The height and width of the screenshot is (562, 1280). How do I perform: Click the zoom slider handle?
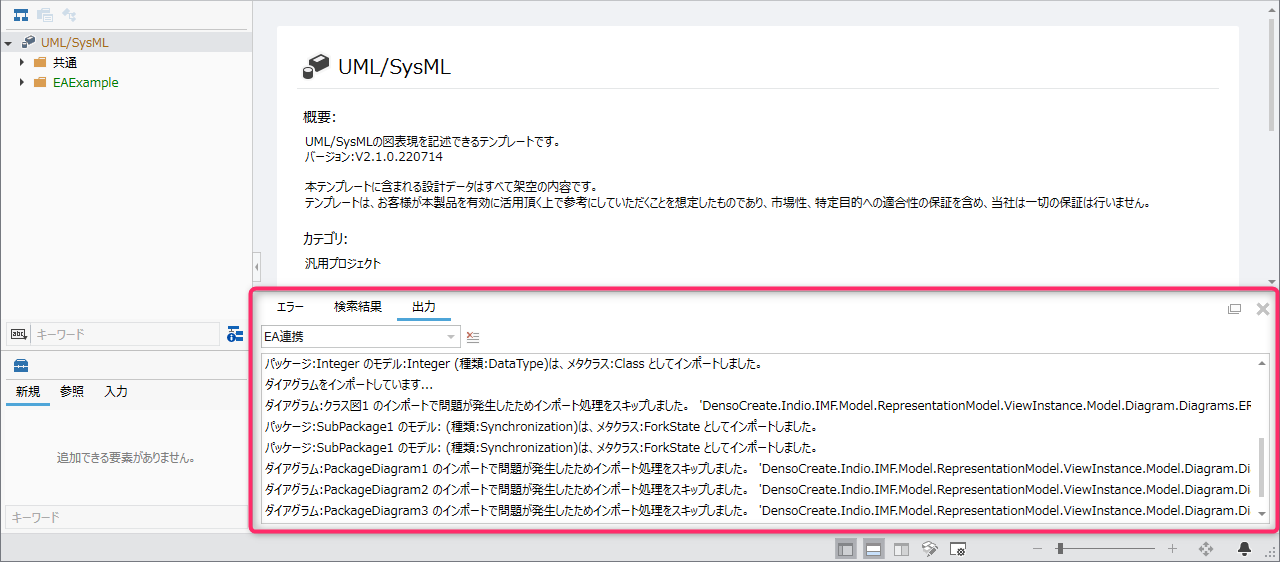[1060, 549]
